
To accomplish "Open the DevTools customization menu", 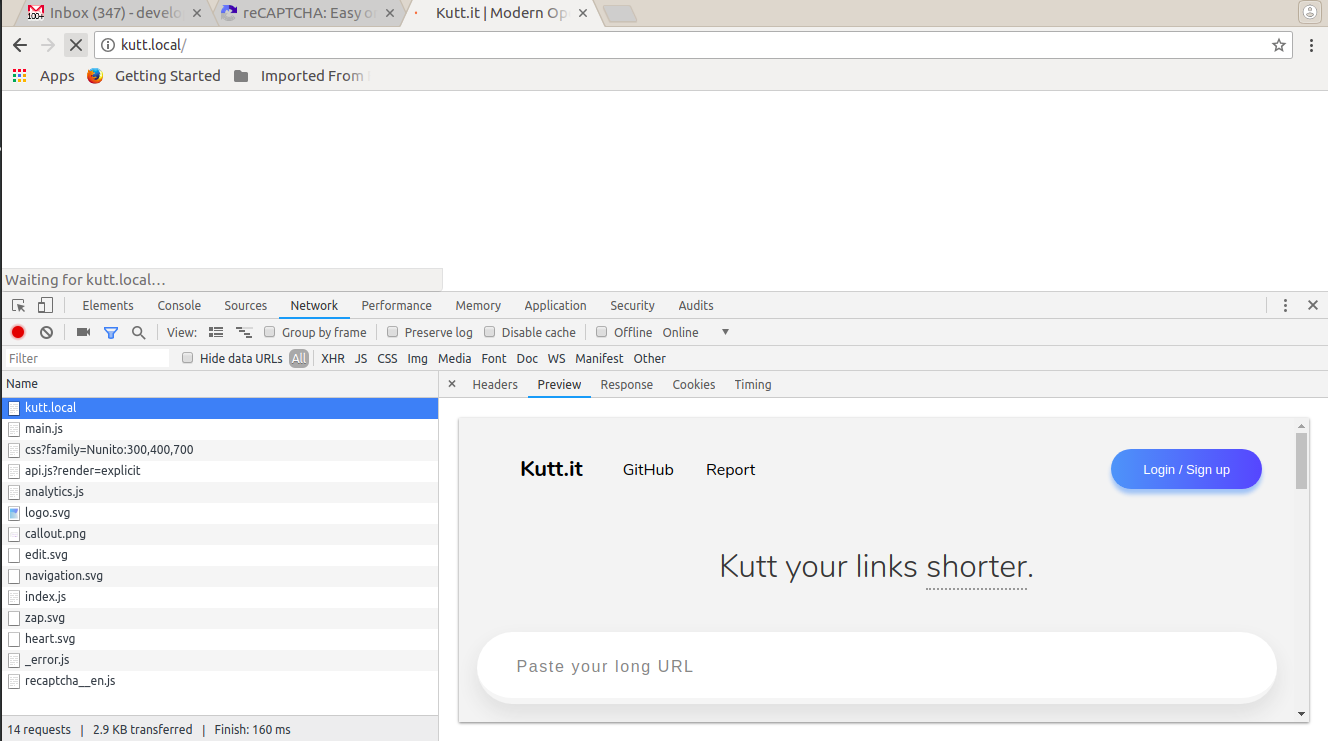I will (1285, 305).
